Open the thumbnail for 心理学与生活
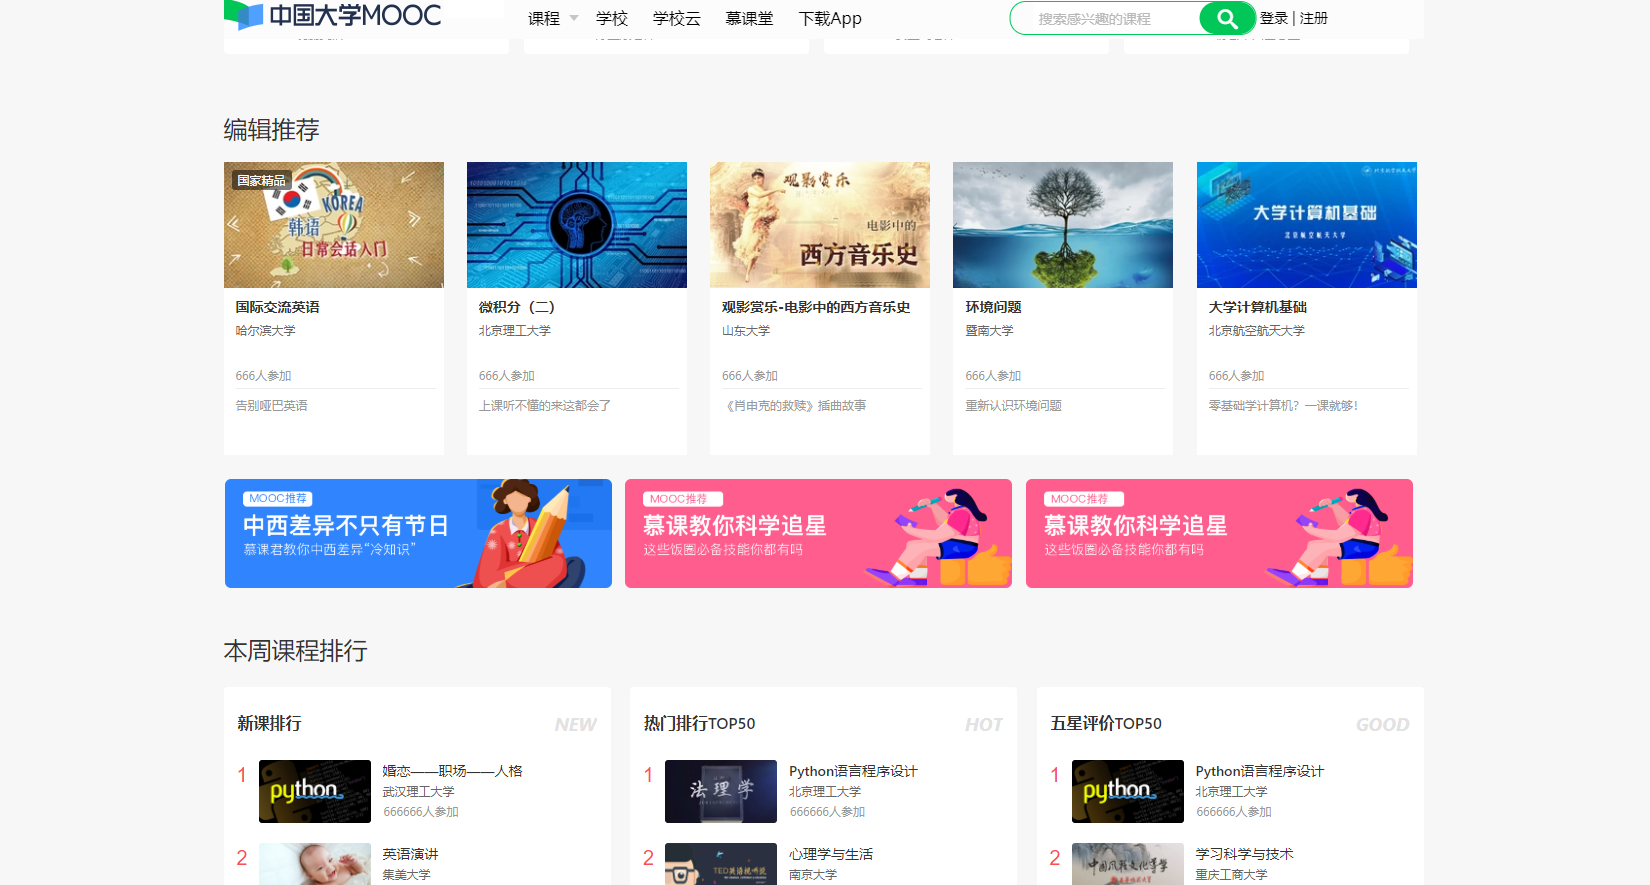1650x885 pixels. point(721,864)
